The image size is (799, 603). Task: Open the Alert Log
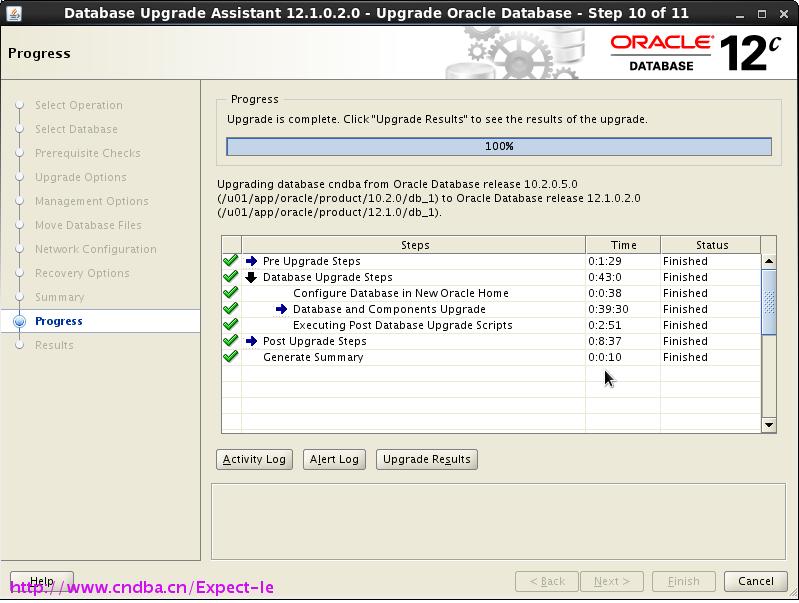334,459
